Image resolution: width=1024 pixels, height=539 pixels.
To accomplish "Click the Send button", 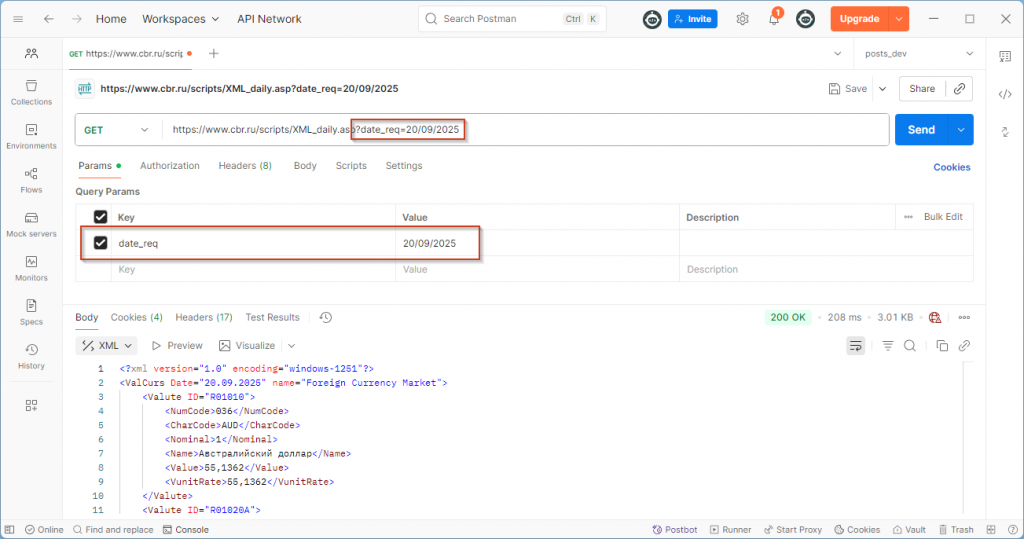I will pyautogui.click(x=921, y=130).
